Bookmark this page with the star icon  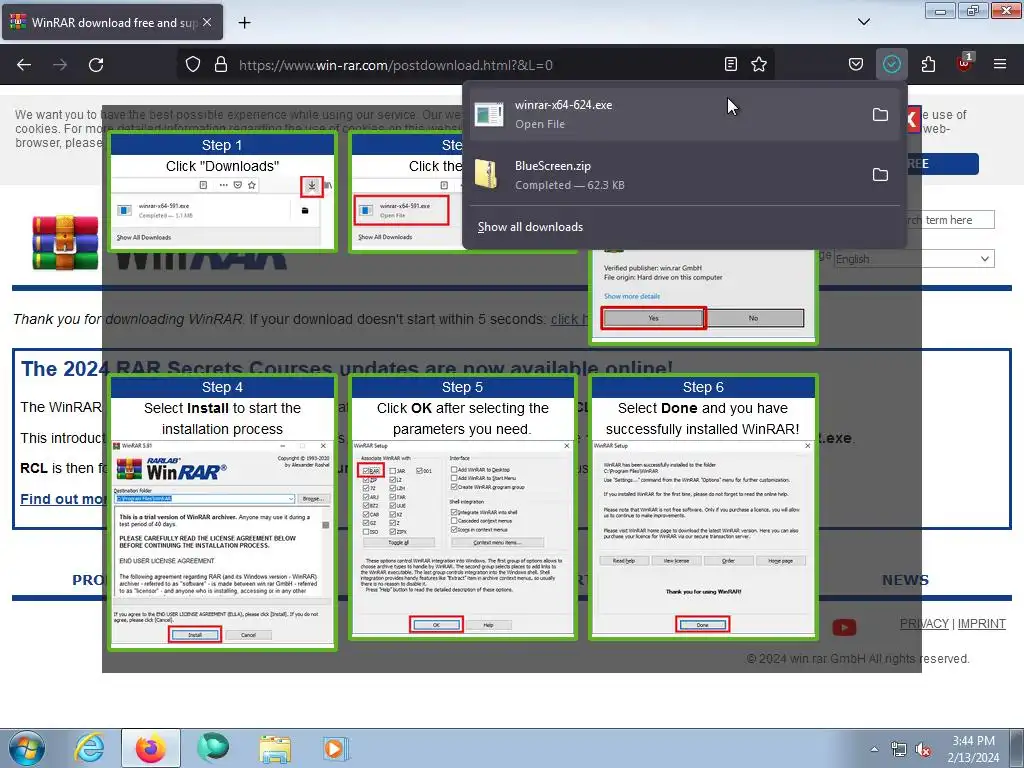759,64
